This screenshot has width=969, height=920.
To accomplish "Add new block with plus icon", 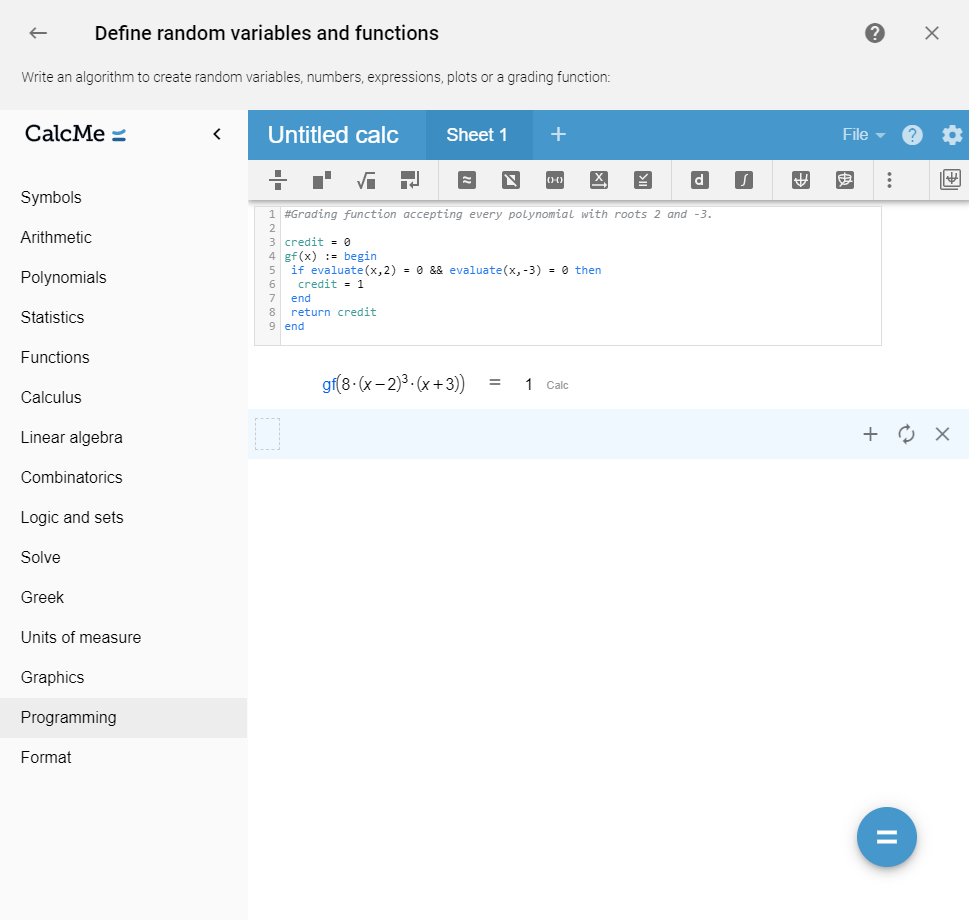I will (870, 434).
